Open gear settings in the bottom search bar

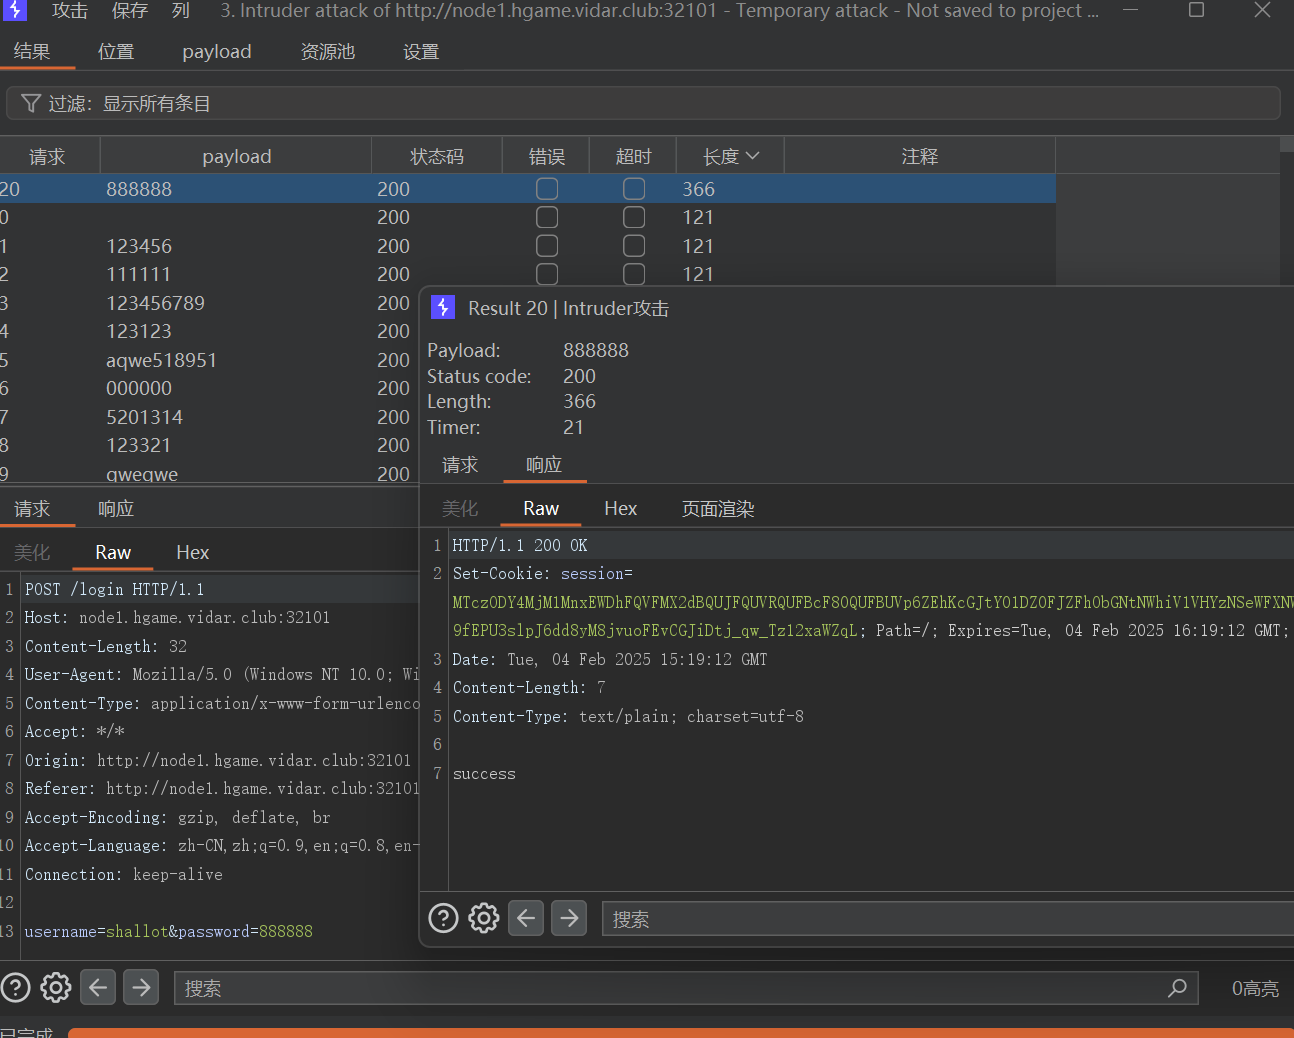pyautogui.click(x=56, y=988)
